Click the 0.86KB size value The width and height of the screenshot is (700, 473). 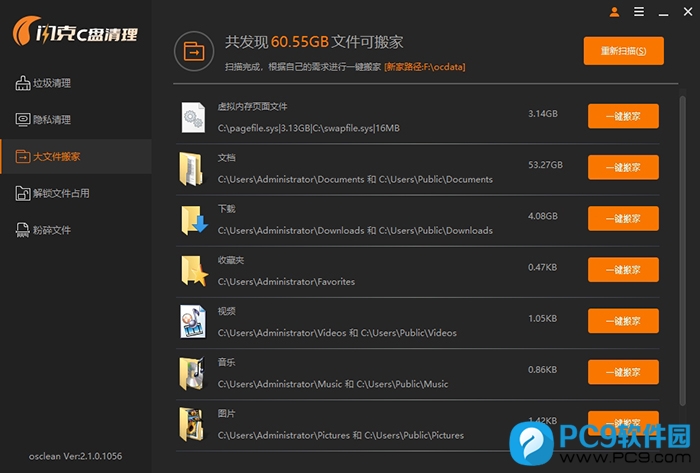point(542,370)
